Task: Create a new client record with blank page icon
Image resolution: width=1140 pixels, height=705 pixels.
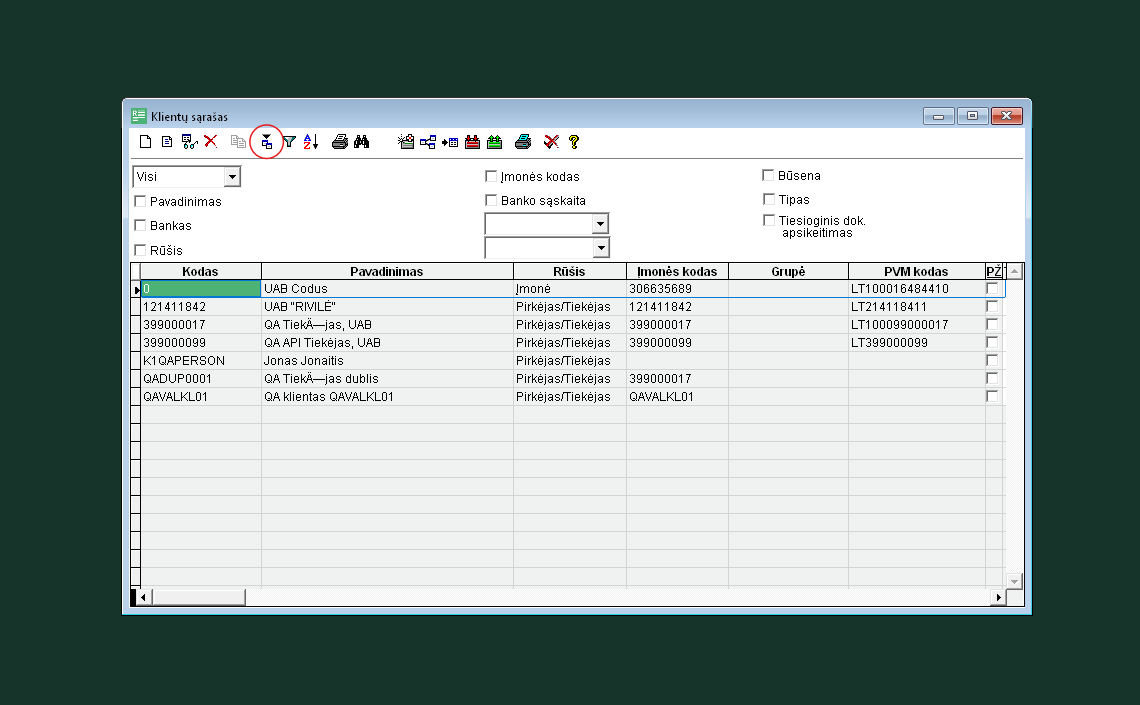Action: pos(145,142)
